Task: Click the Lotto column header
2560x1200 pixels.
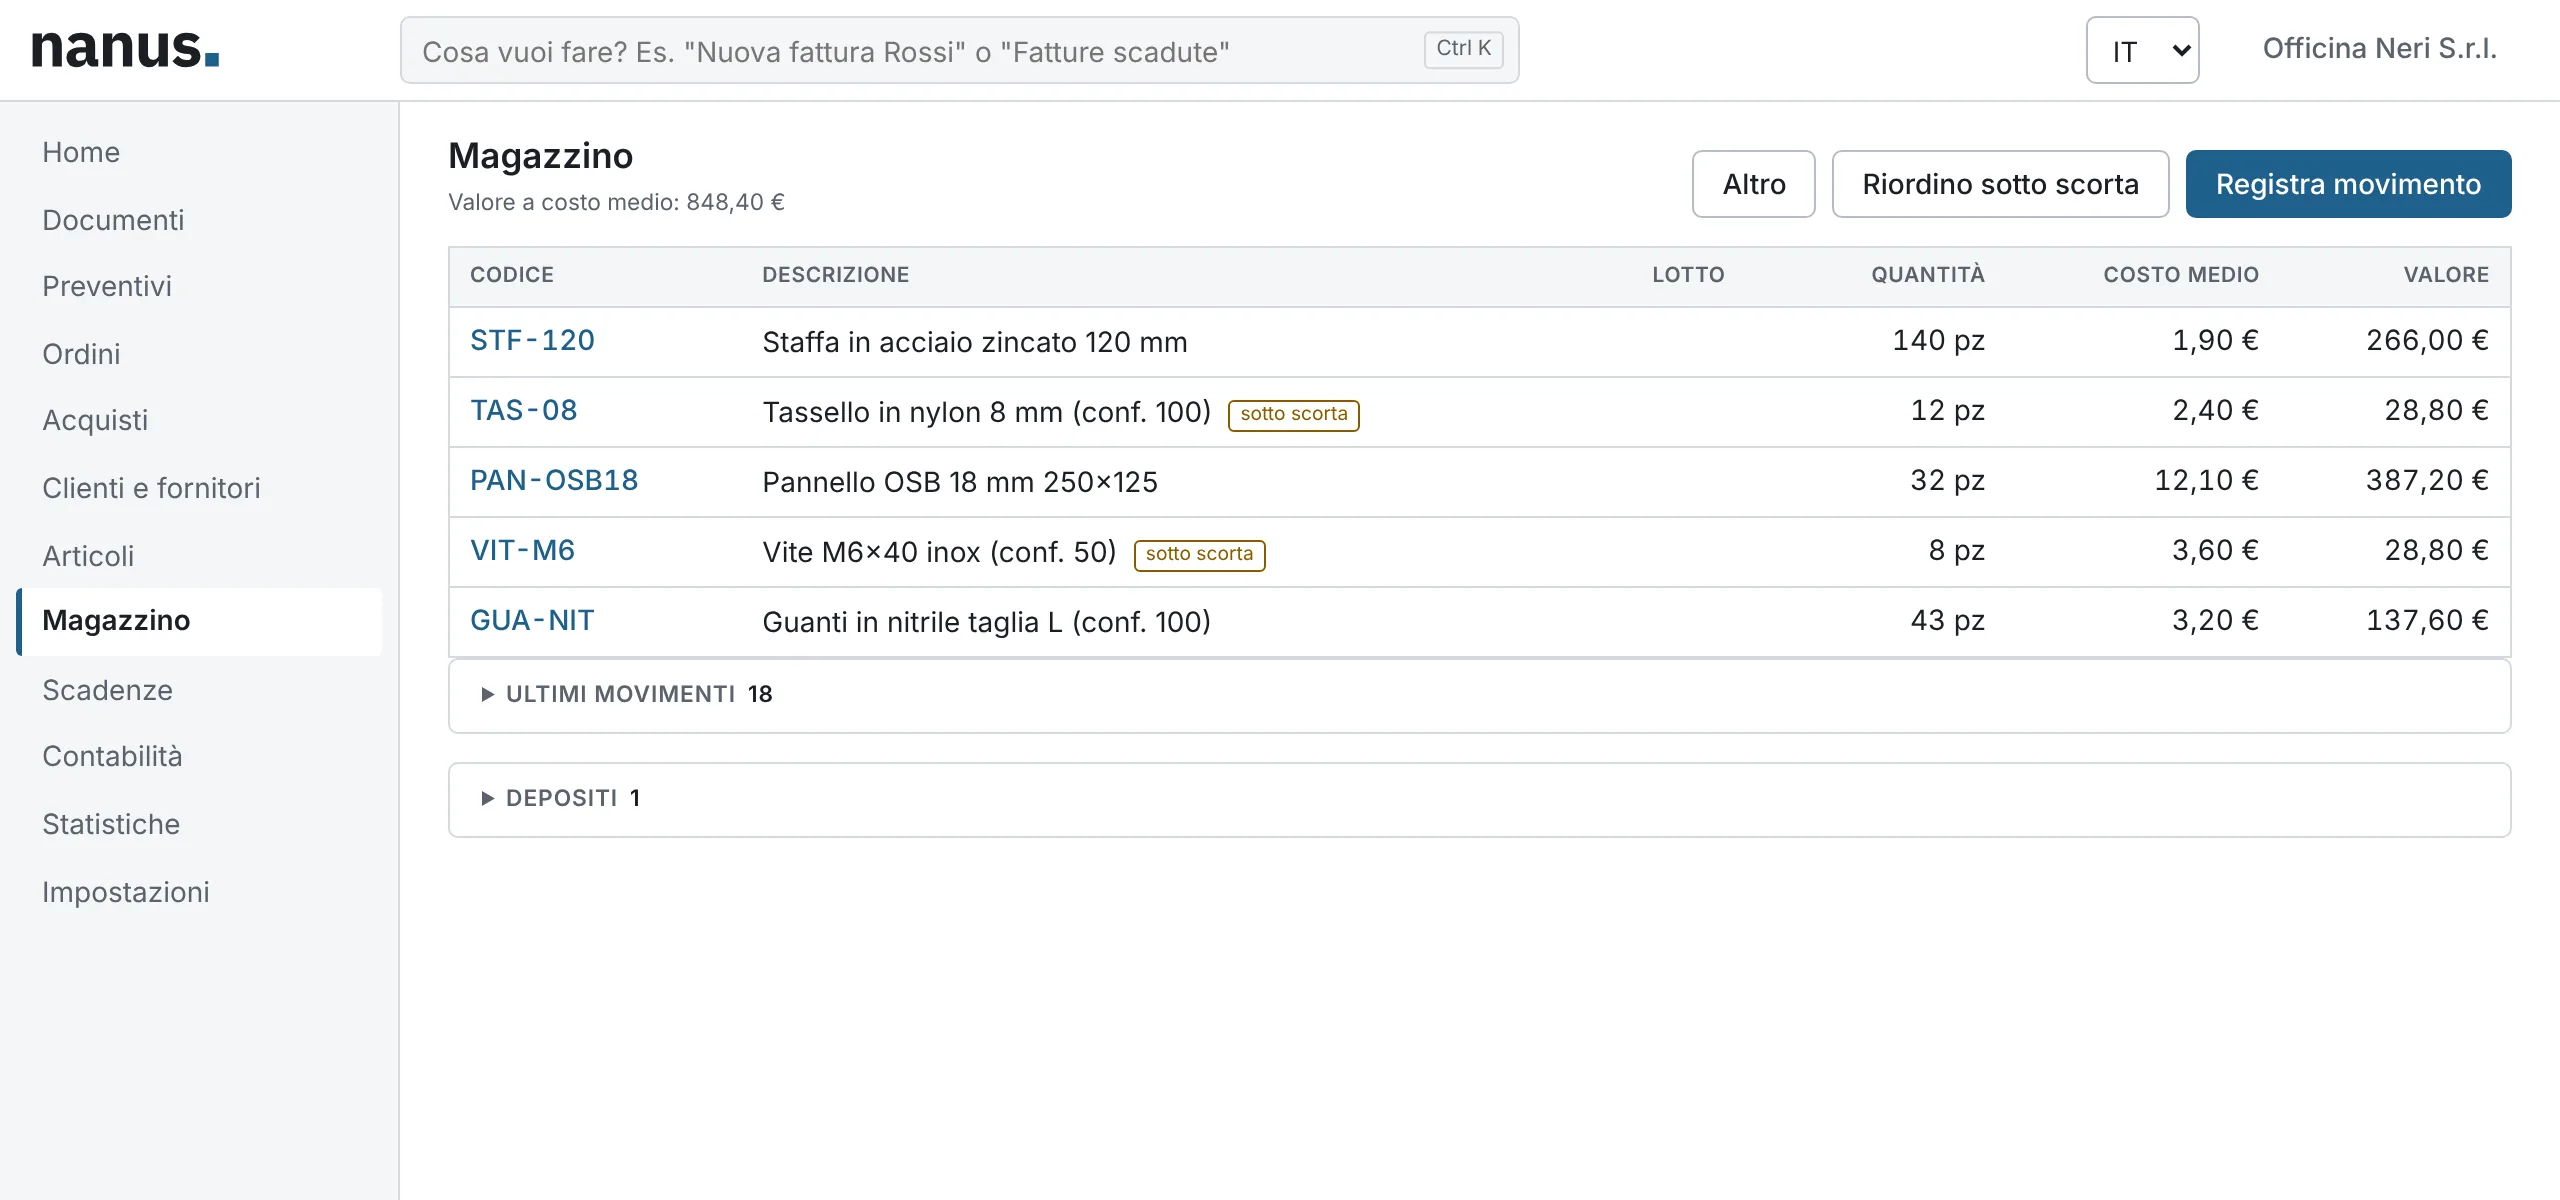Action: (1688, 275)
